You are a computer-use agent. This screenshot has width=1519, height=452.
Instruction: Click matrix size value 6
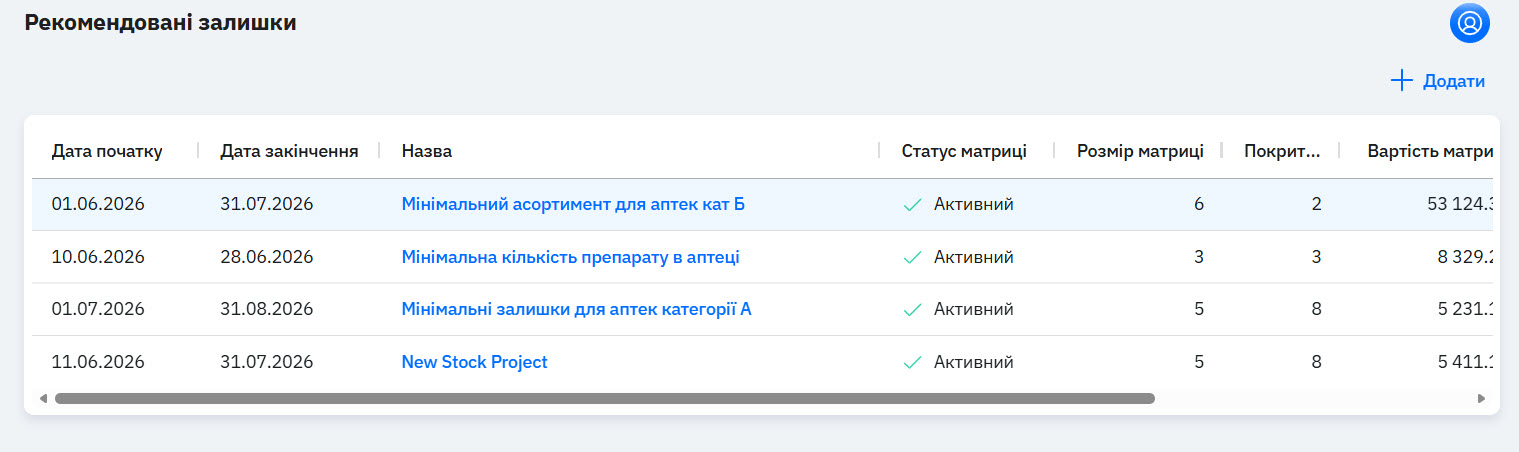pos(1198,204)
